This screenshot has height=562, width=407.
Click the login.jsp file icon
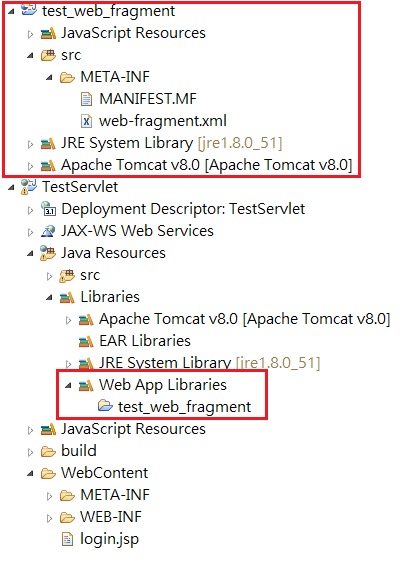(x=67, y=539)
